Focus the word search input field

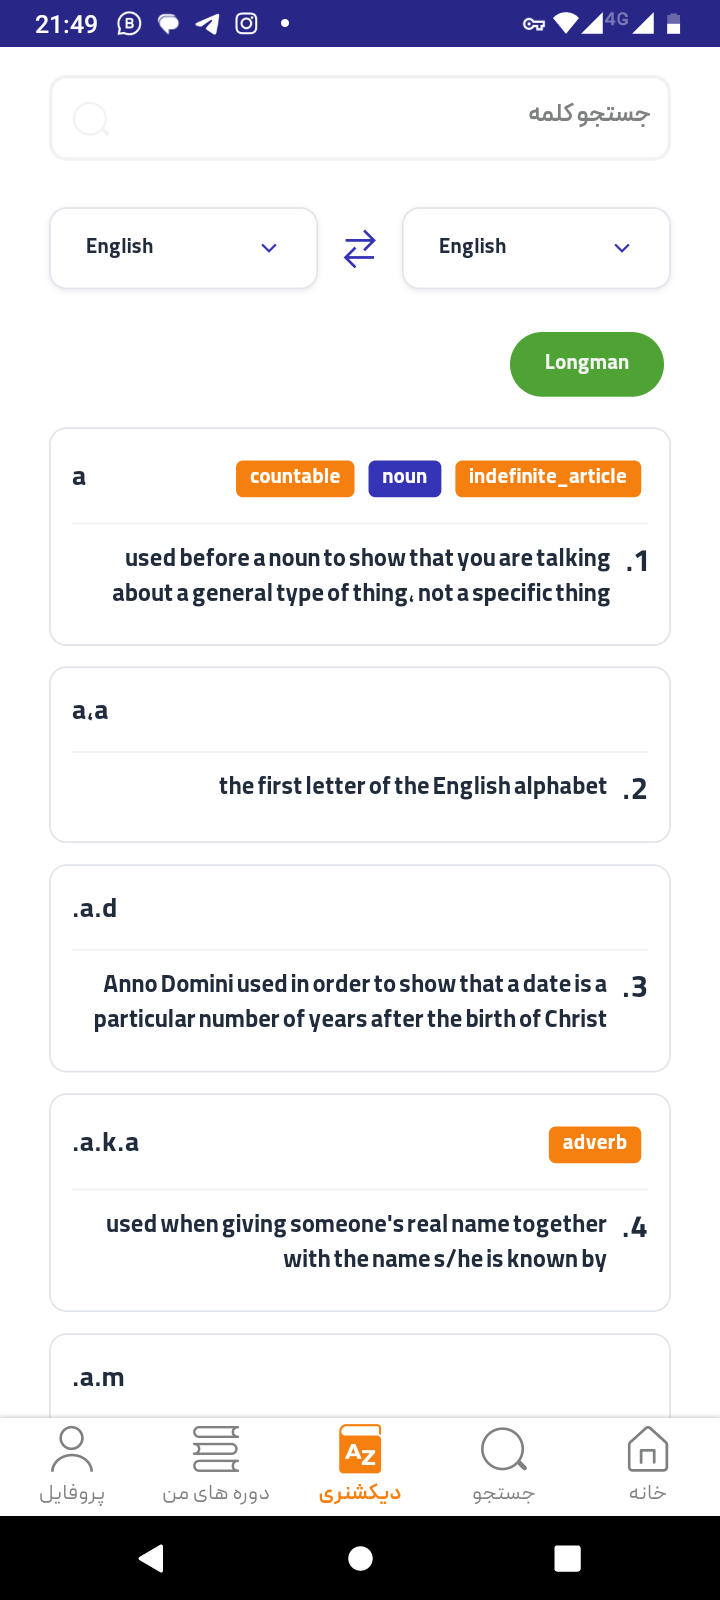[x=360, y=118]
